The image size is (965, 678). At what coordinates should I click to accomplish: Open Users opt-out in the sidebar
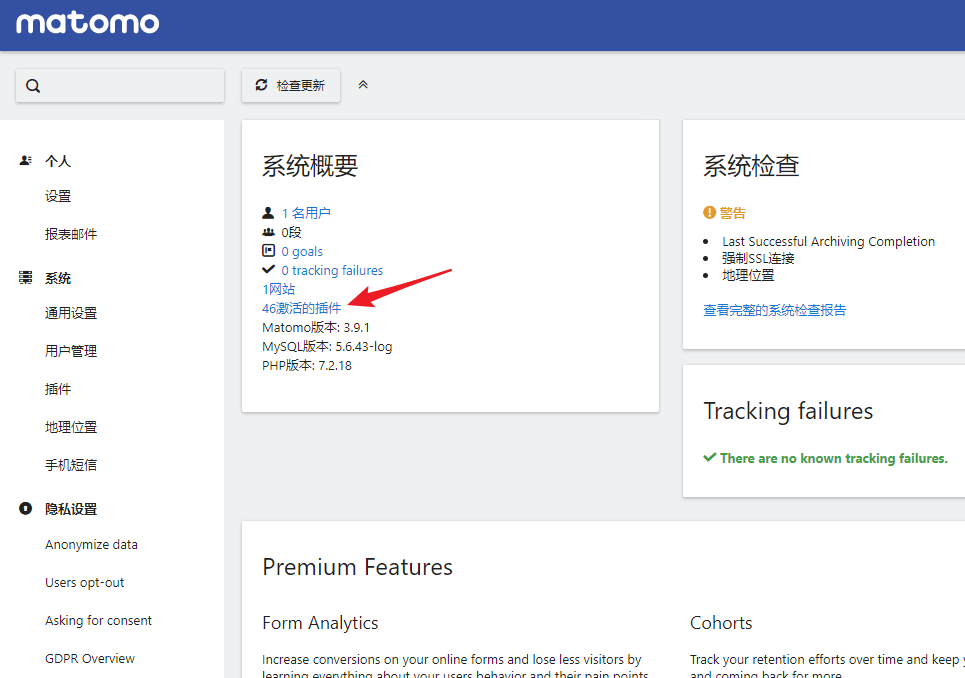(x=84, y=583)
